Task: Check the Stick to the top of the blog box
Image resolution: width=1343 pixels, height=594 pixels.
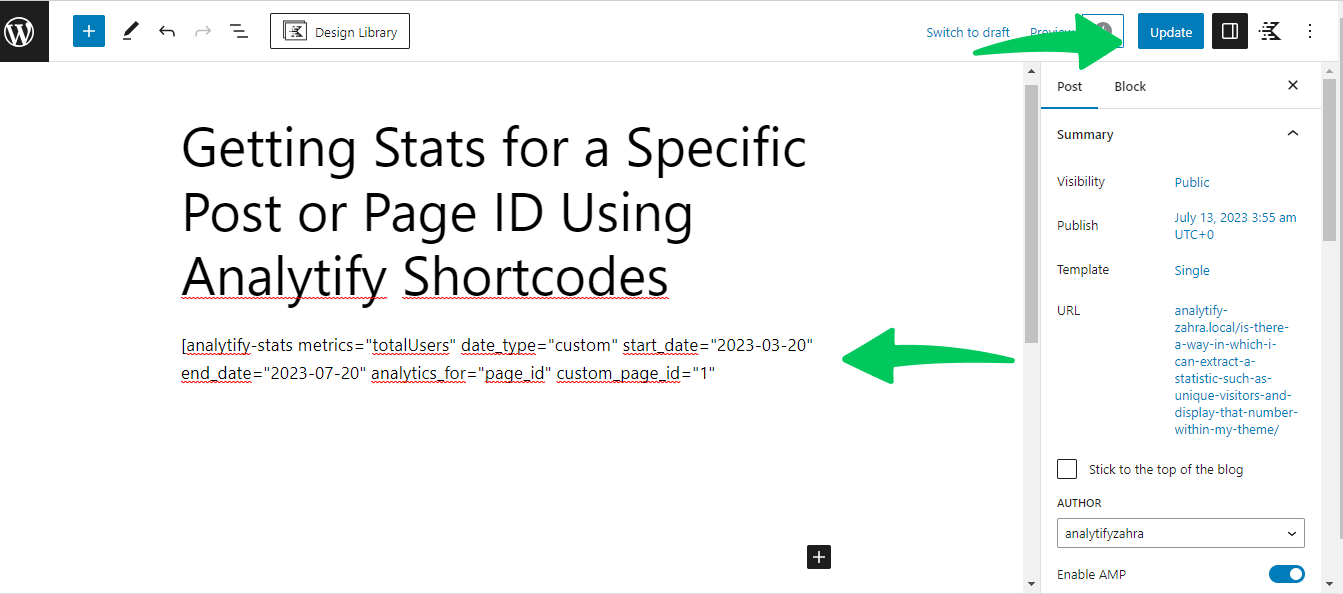Action: pos(1067,468)
